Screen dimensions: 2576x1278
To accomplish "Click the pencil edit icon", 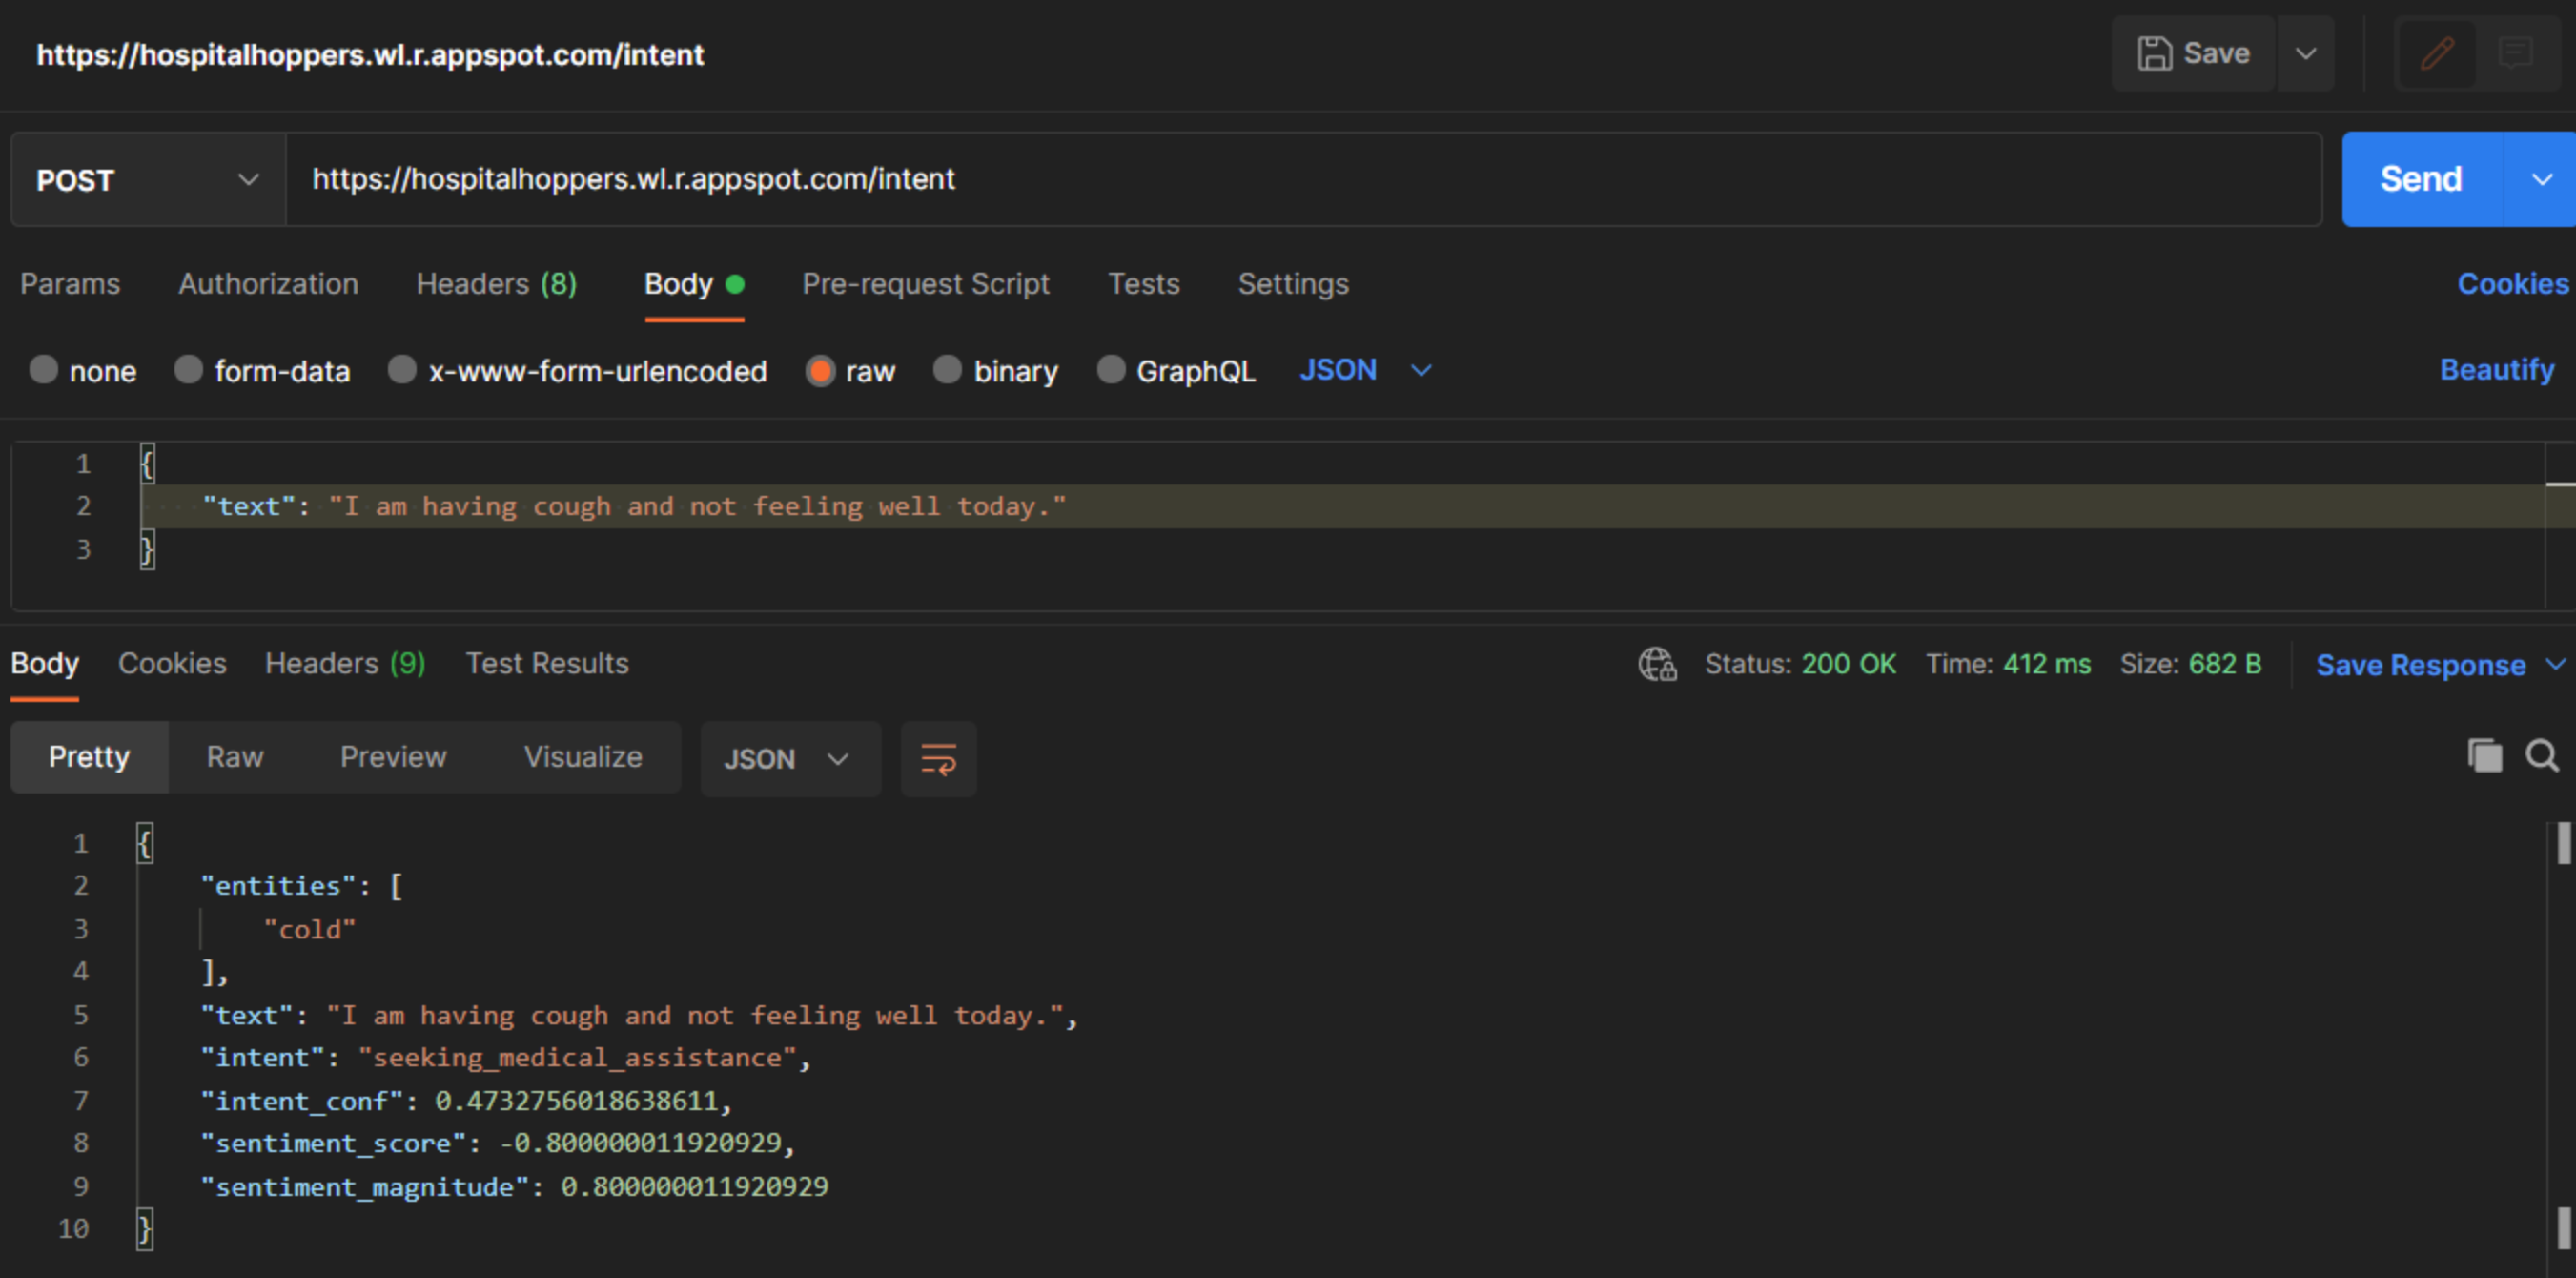I will 2436,54.
